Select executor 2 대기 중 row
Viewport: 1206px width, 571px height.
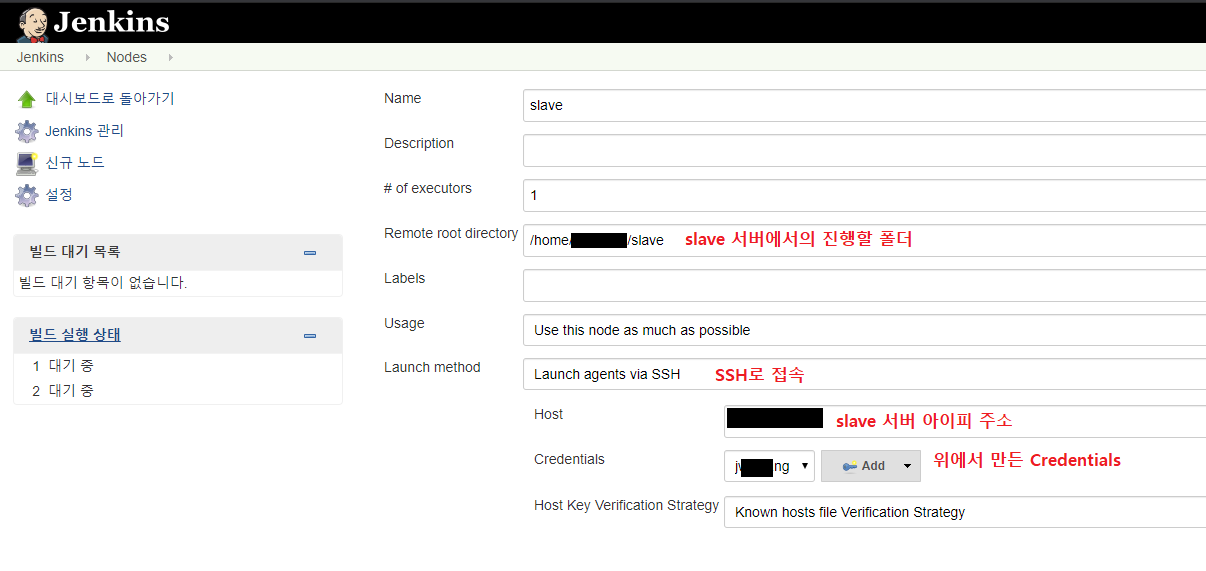[178, 391]
